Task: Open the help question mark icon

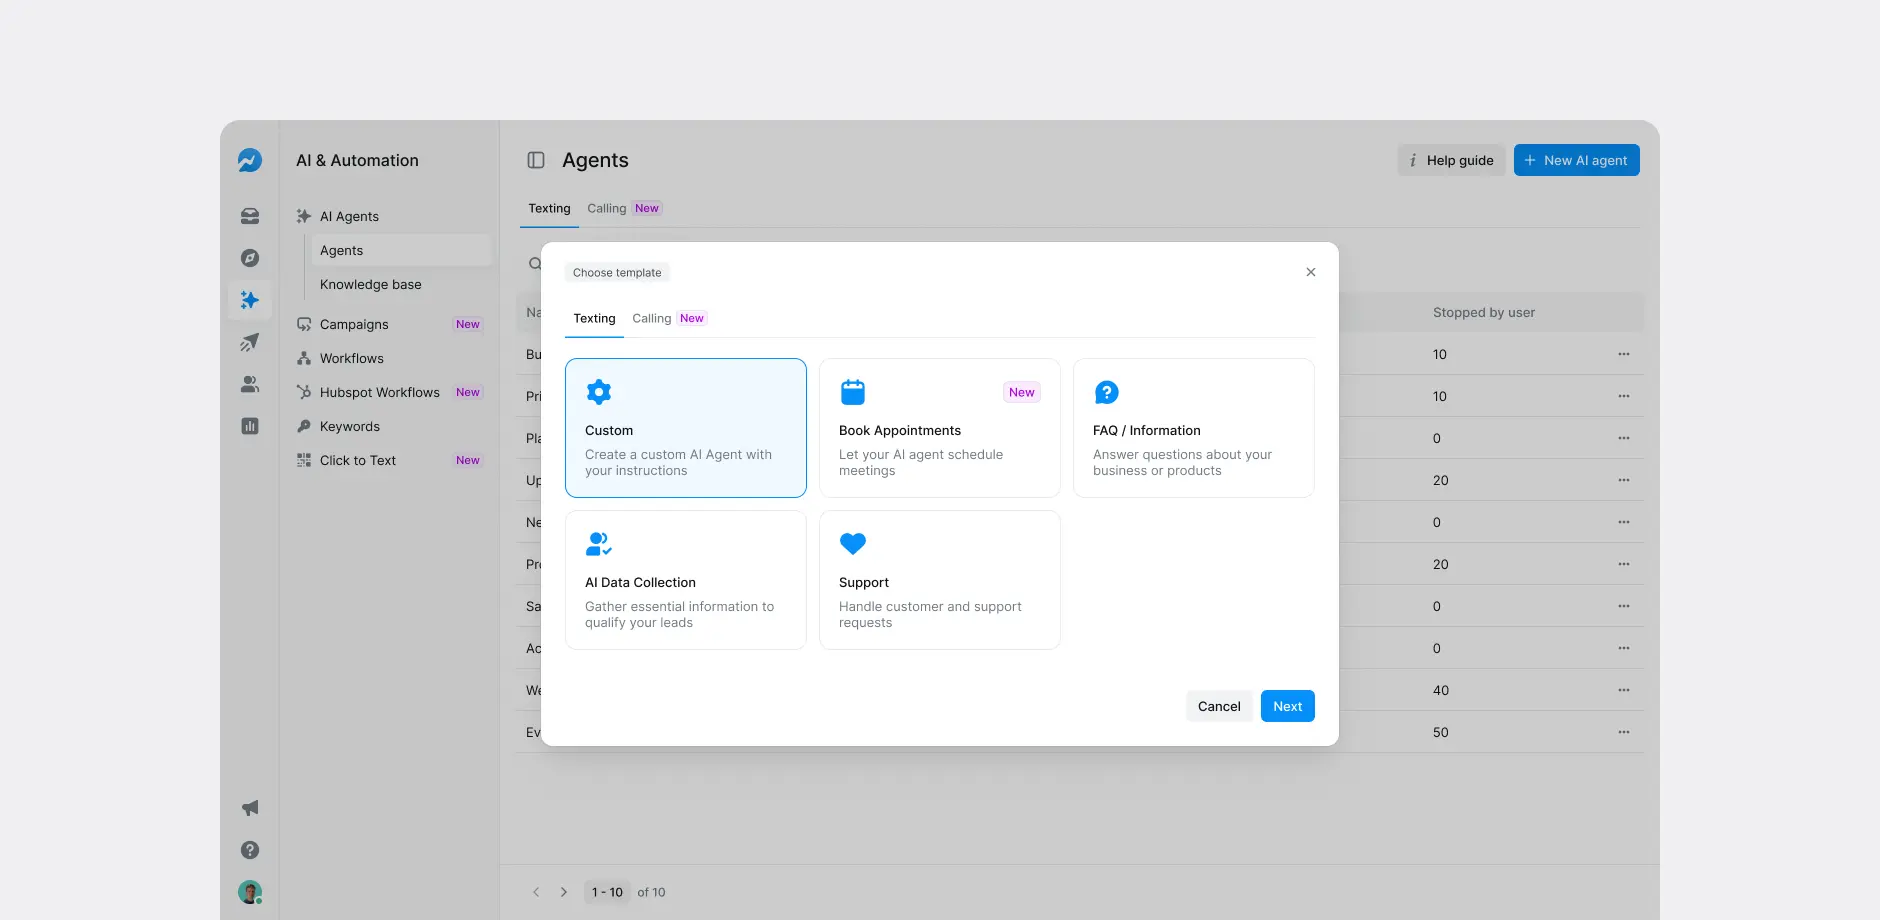Action: click(250, 850)
